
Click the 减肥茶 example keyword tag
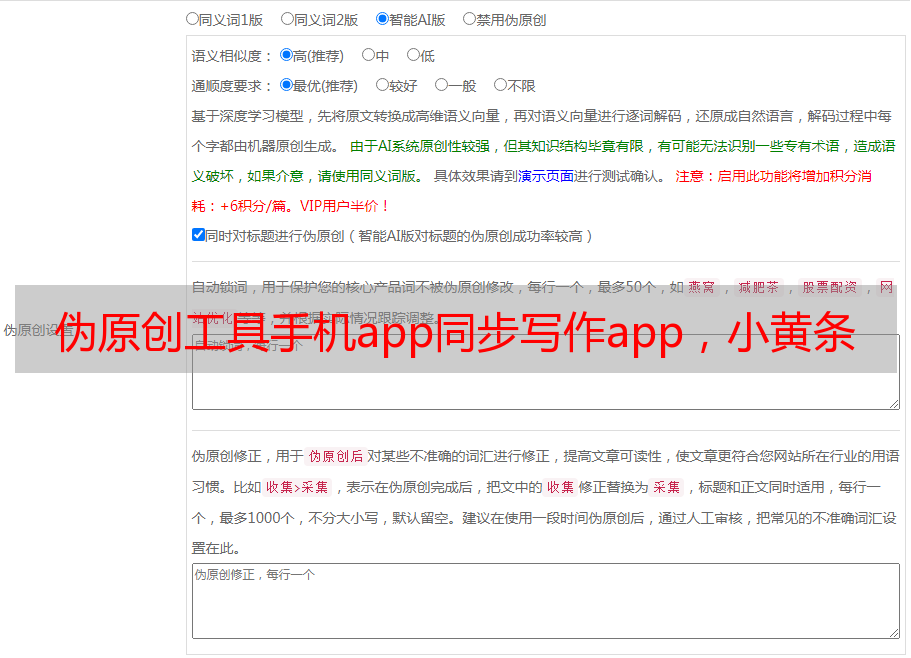(757, 287)
